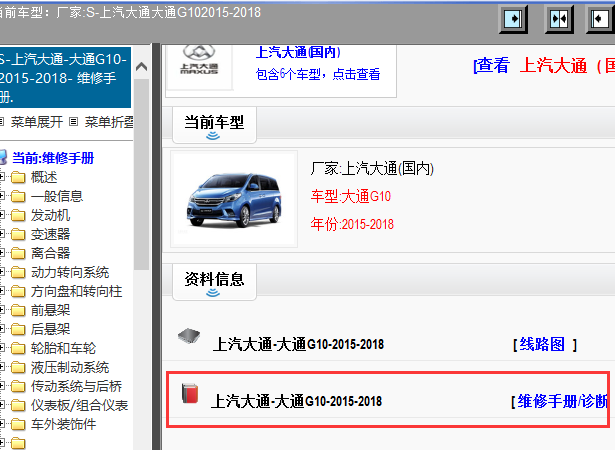Open the 车外装饰件 tree item
This screenshot has height=450, width=615.
pos(64,424)
